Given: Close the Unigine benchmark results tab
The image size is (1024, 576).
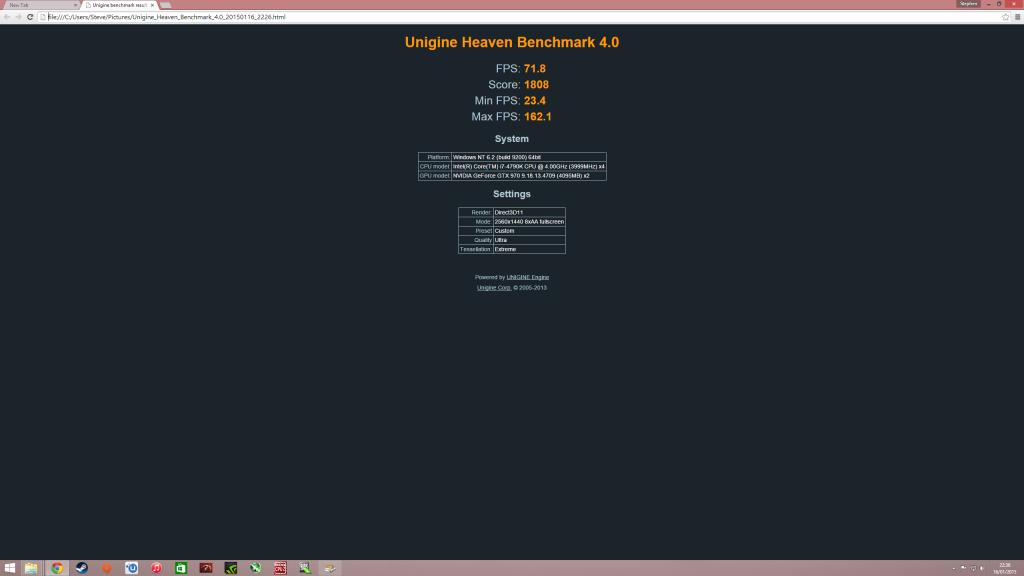Looking at the screenshot, I should pyautogui.click(x=152, y=5).
